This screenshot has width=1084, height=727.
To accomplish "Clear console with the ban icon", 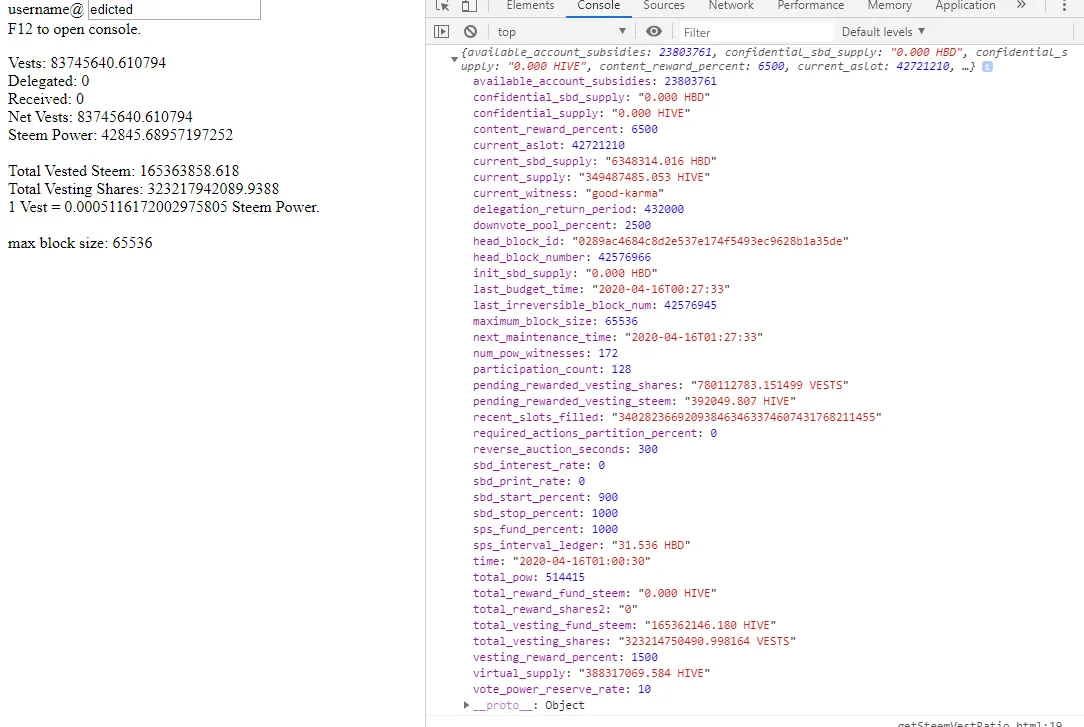I will pyautogui.click(x=470, y=32).
